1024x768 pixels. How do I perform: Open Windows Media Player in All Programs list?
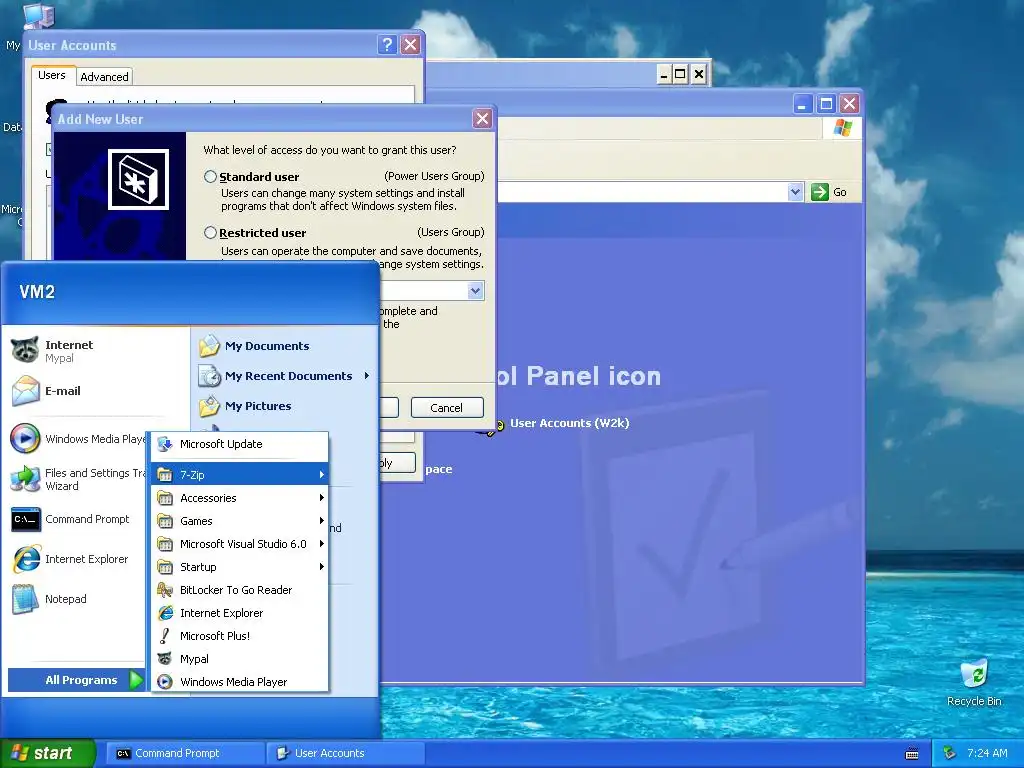(x=240, y=682)
